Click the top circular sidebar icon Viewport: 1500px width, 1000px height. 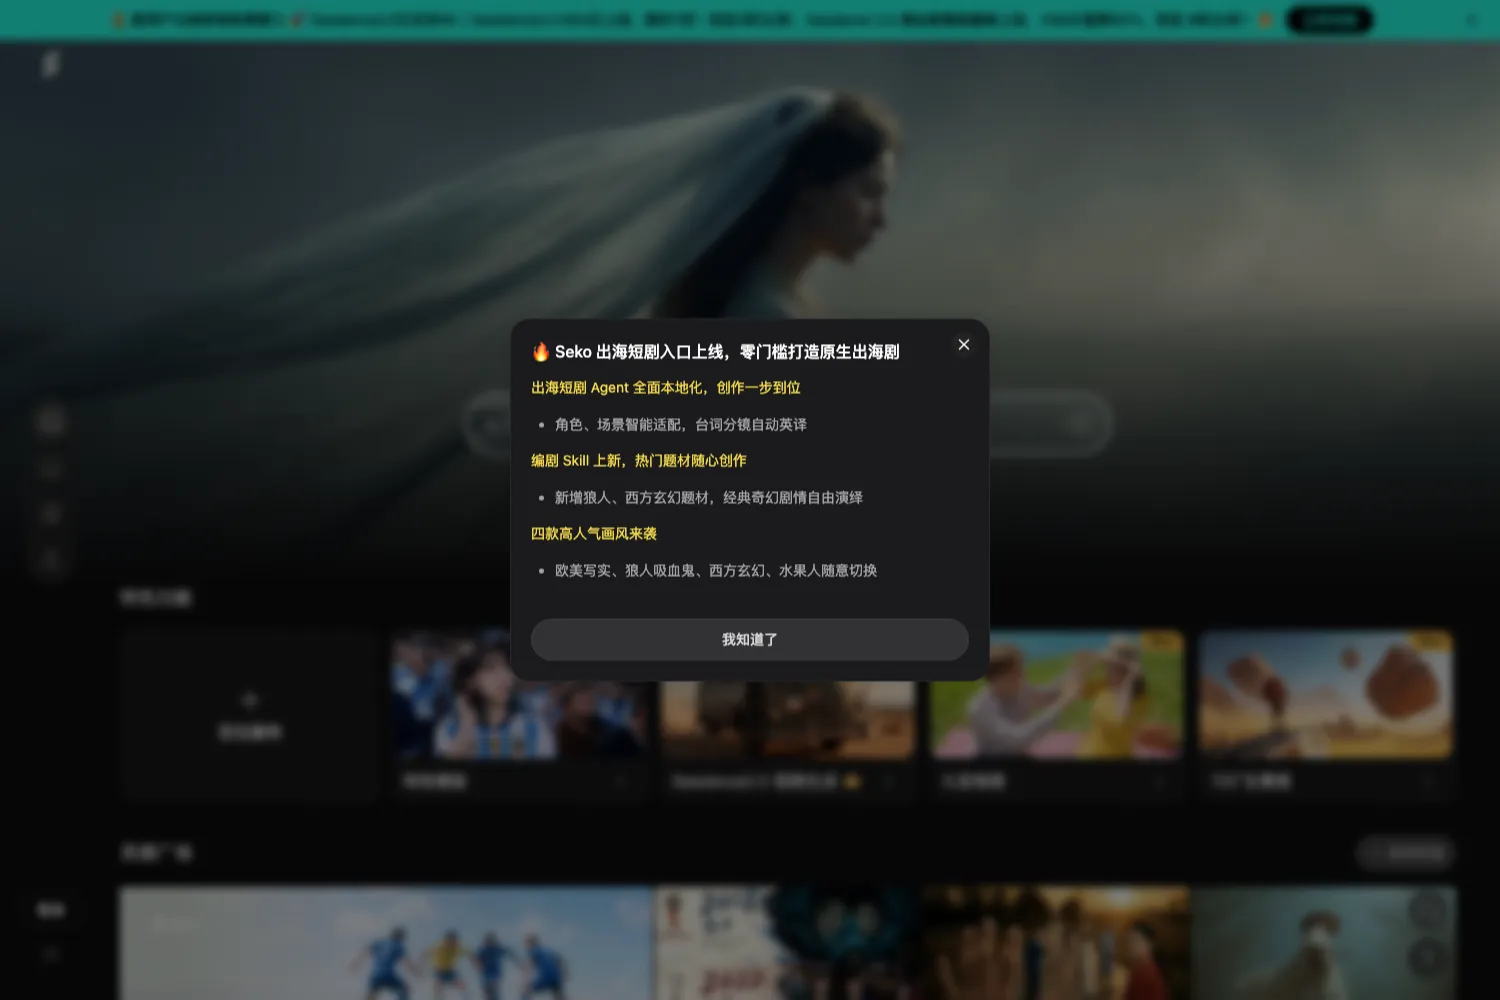[51, 421]
